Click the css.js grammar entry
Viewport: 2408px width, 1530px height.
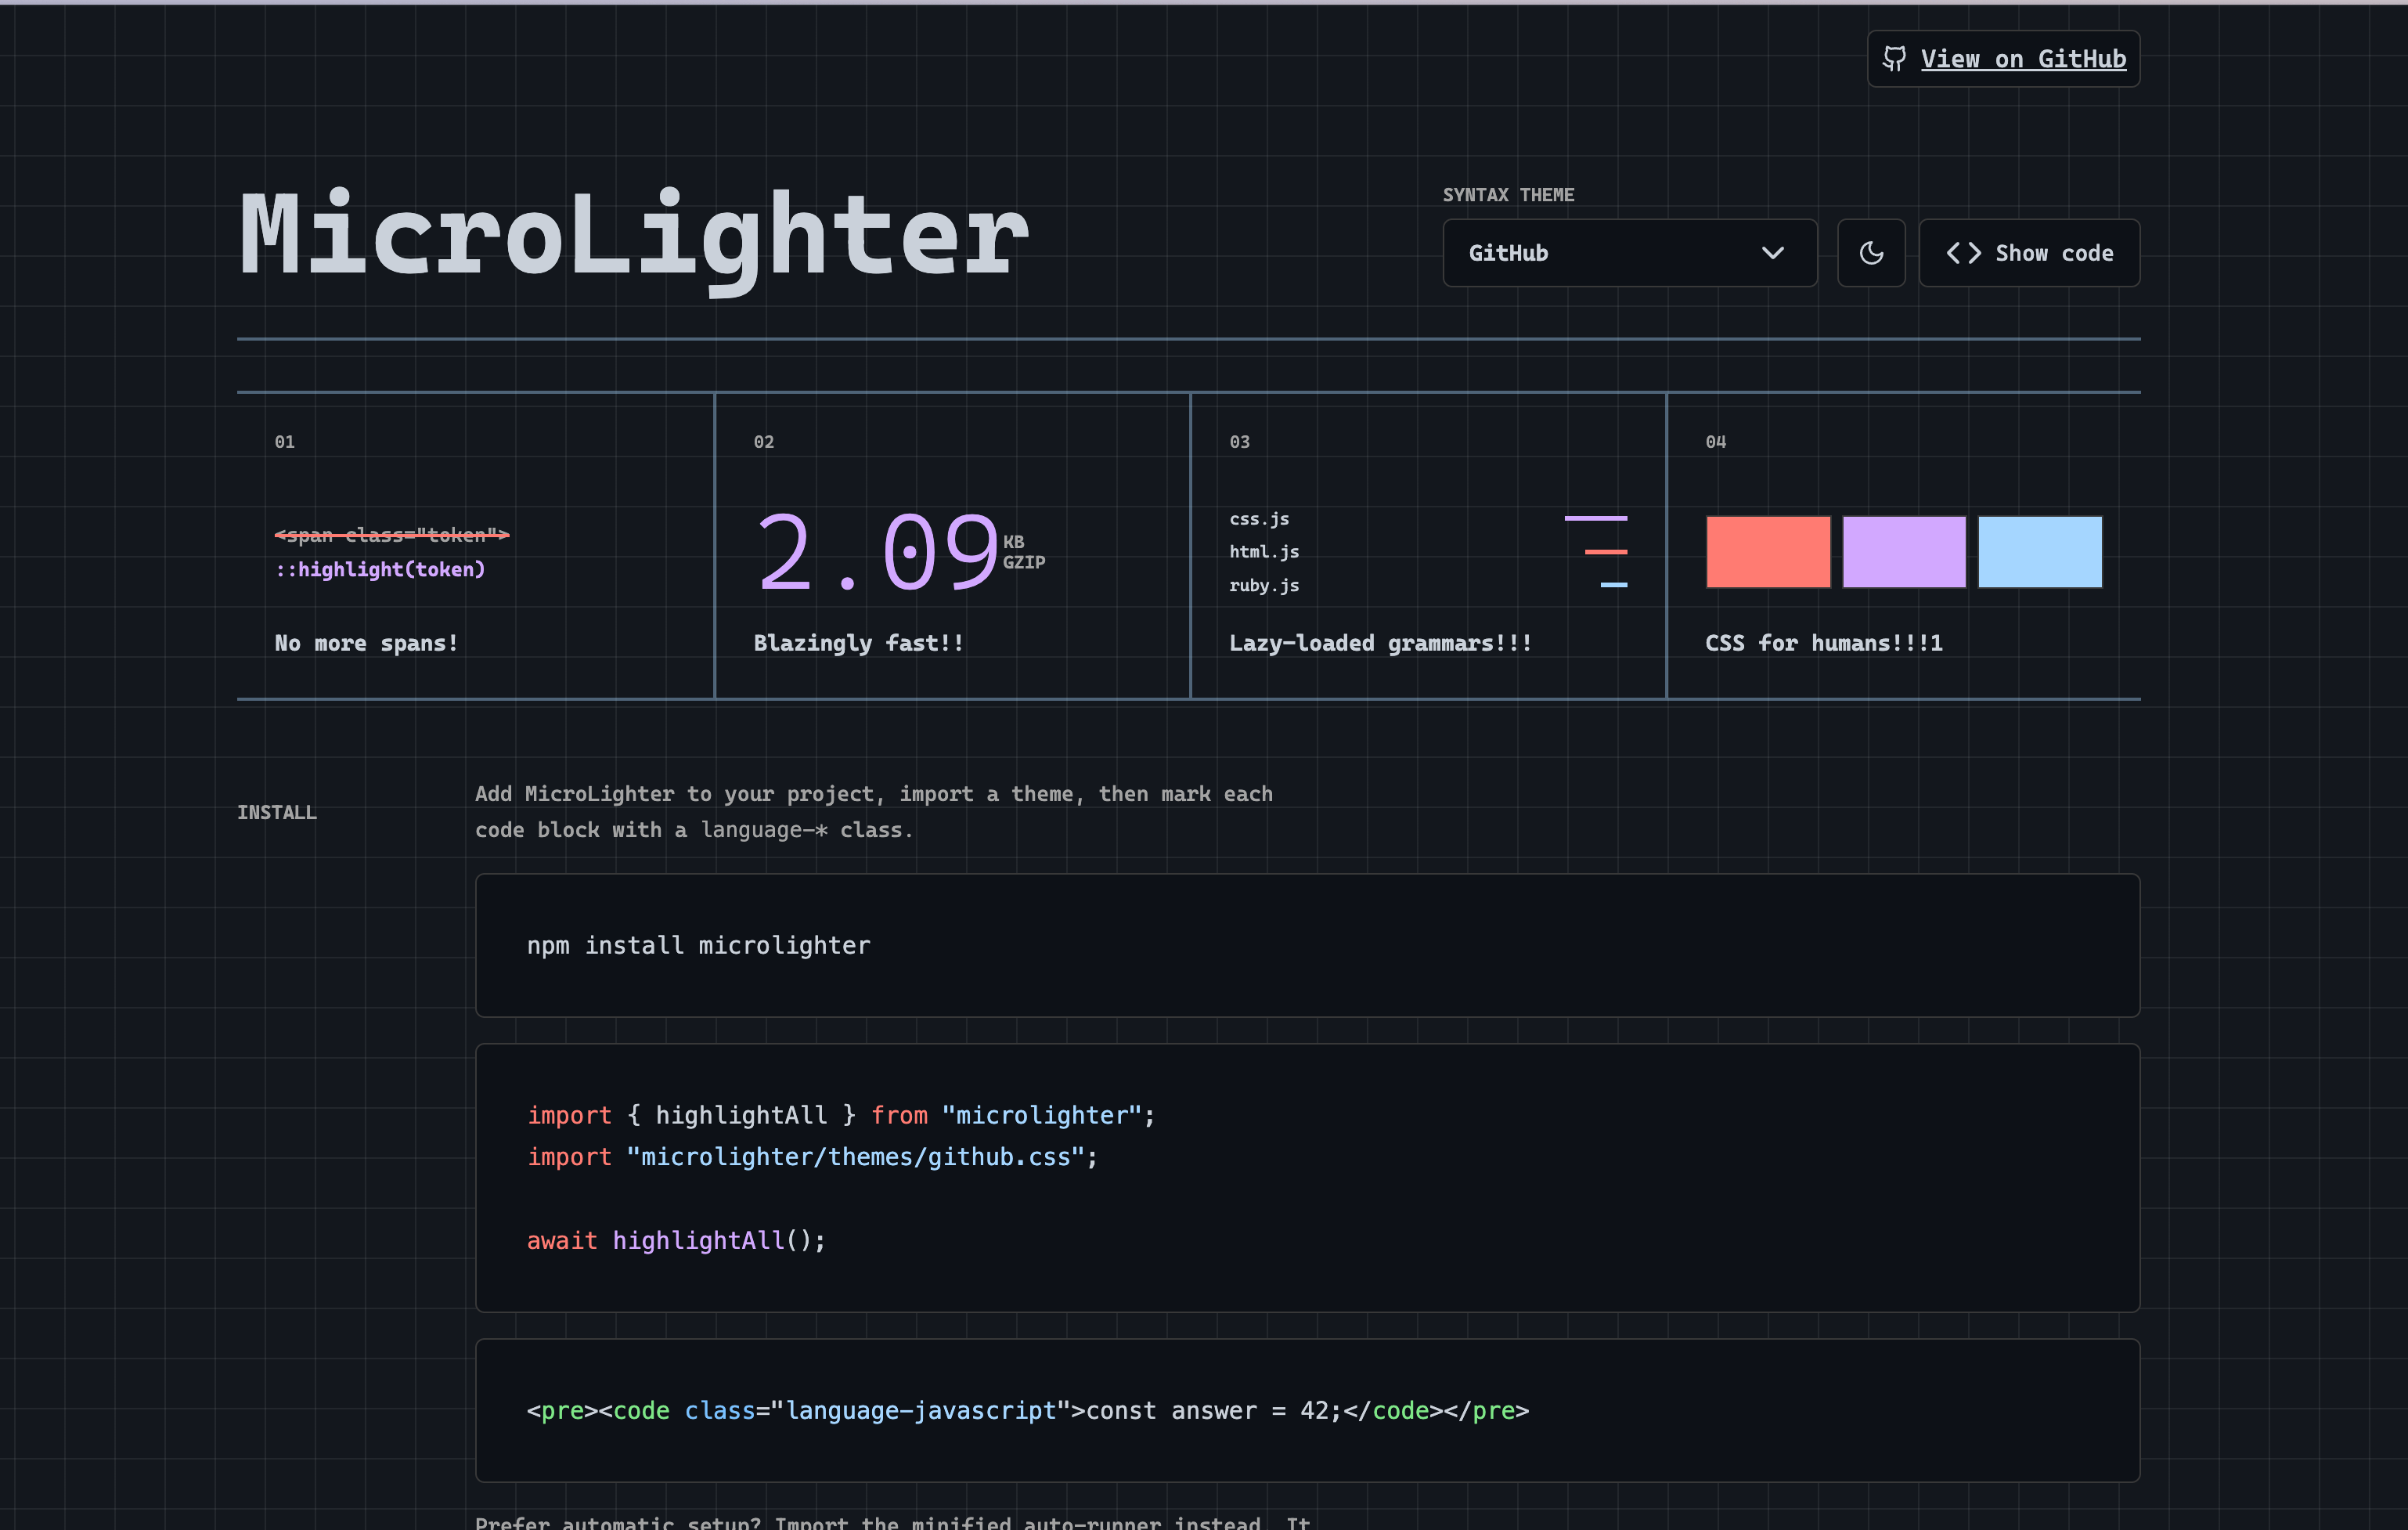1259,519
